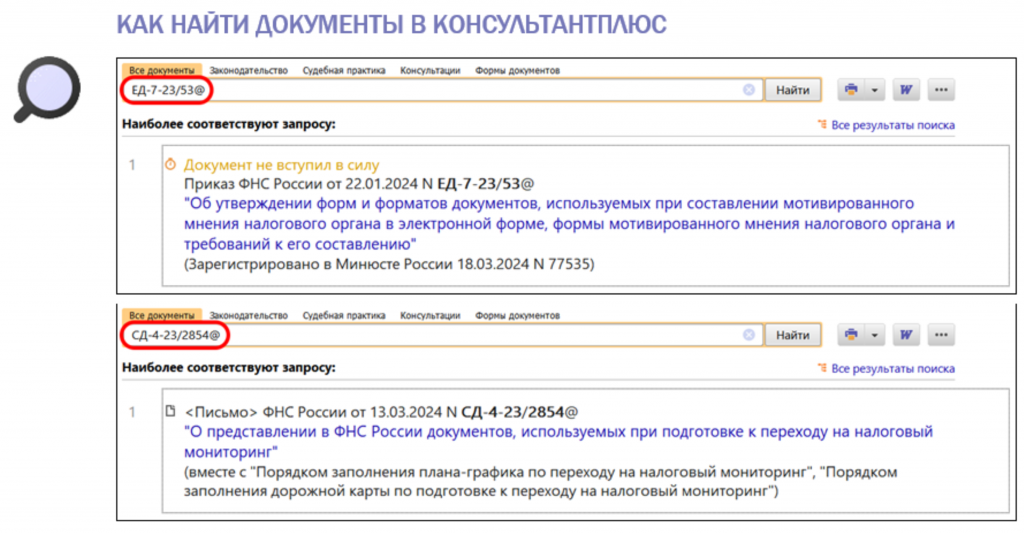1024x533 pixels.
Task: Click Найти button next to ЕД-7-23/53@
Action: 793,89
